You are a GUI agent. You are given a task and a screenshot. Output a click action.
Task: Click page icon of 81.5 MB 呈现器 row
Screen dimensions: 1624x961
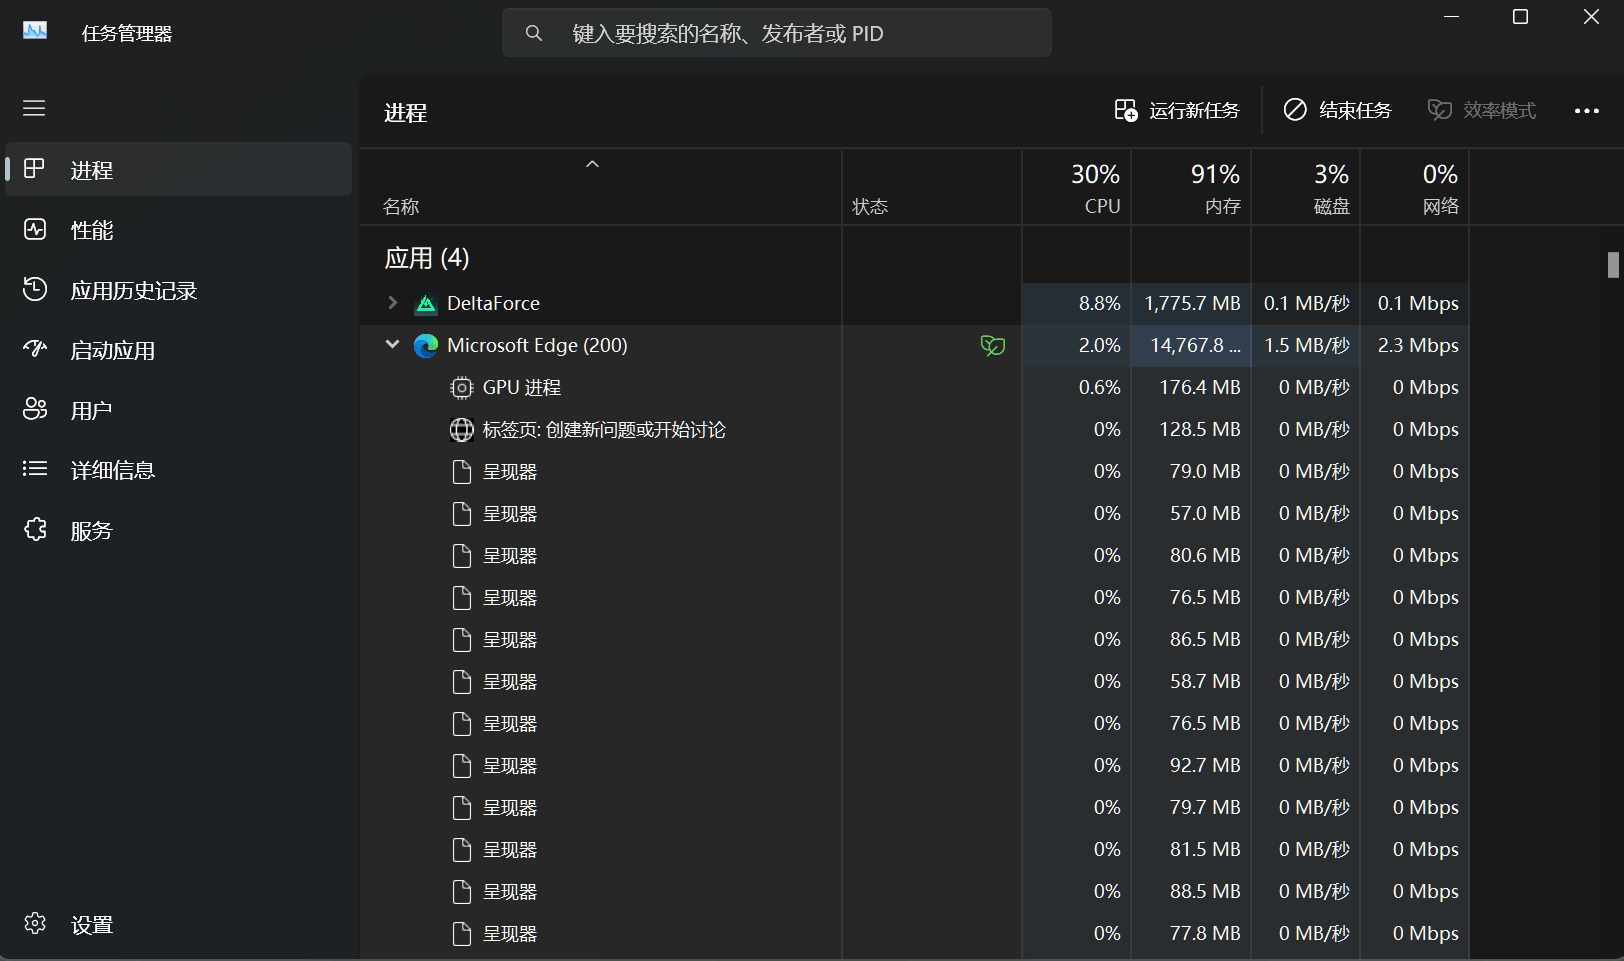tap(461, 850)
